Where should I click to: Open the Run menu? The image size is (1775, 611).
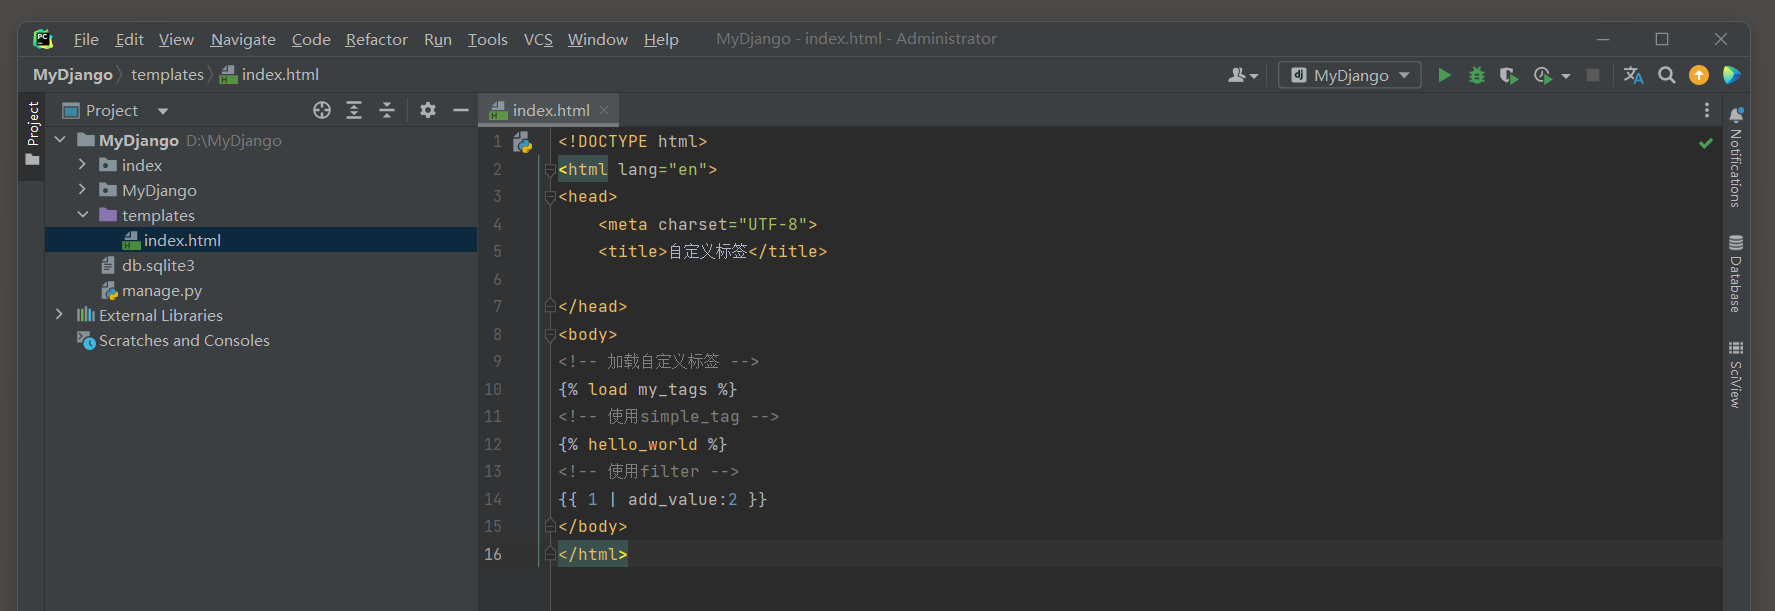coord(438,39)
